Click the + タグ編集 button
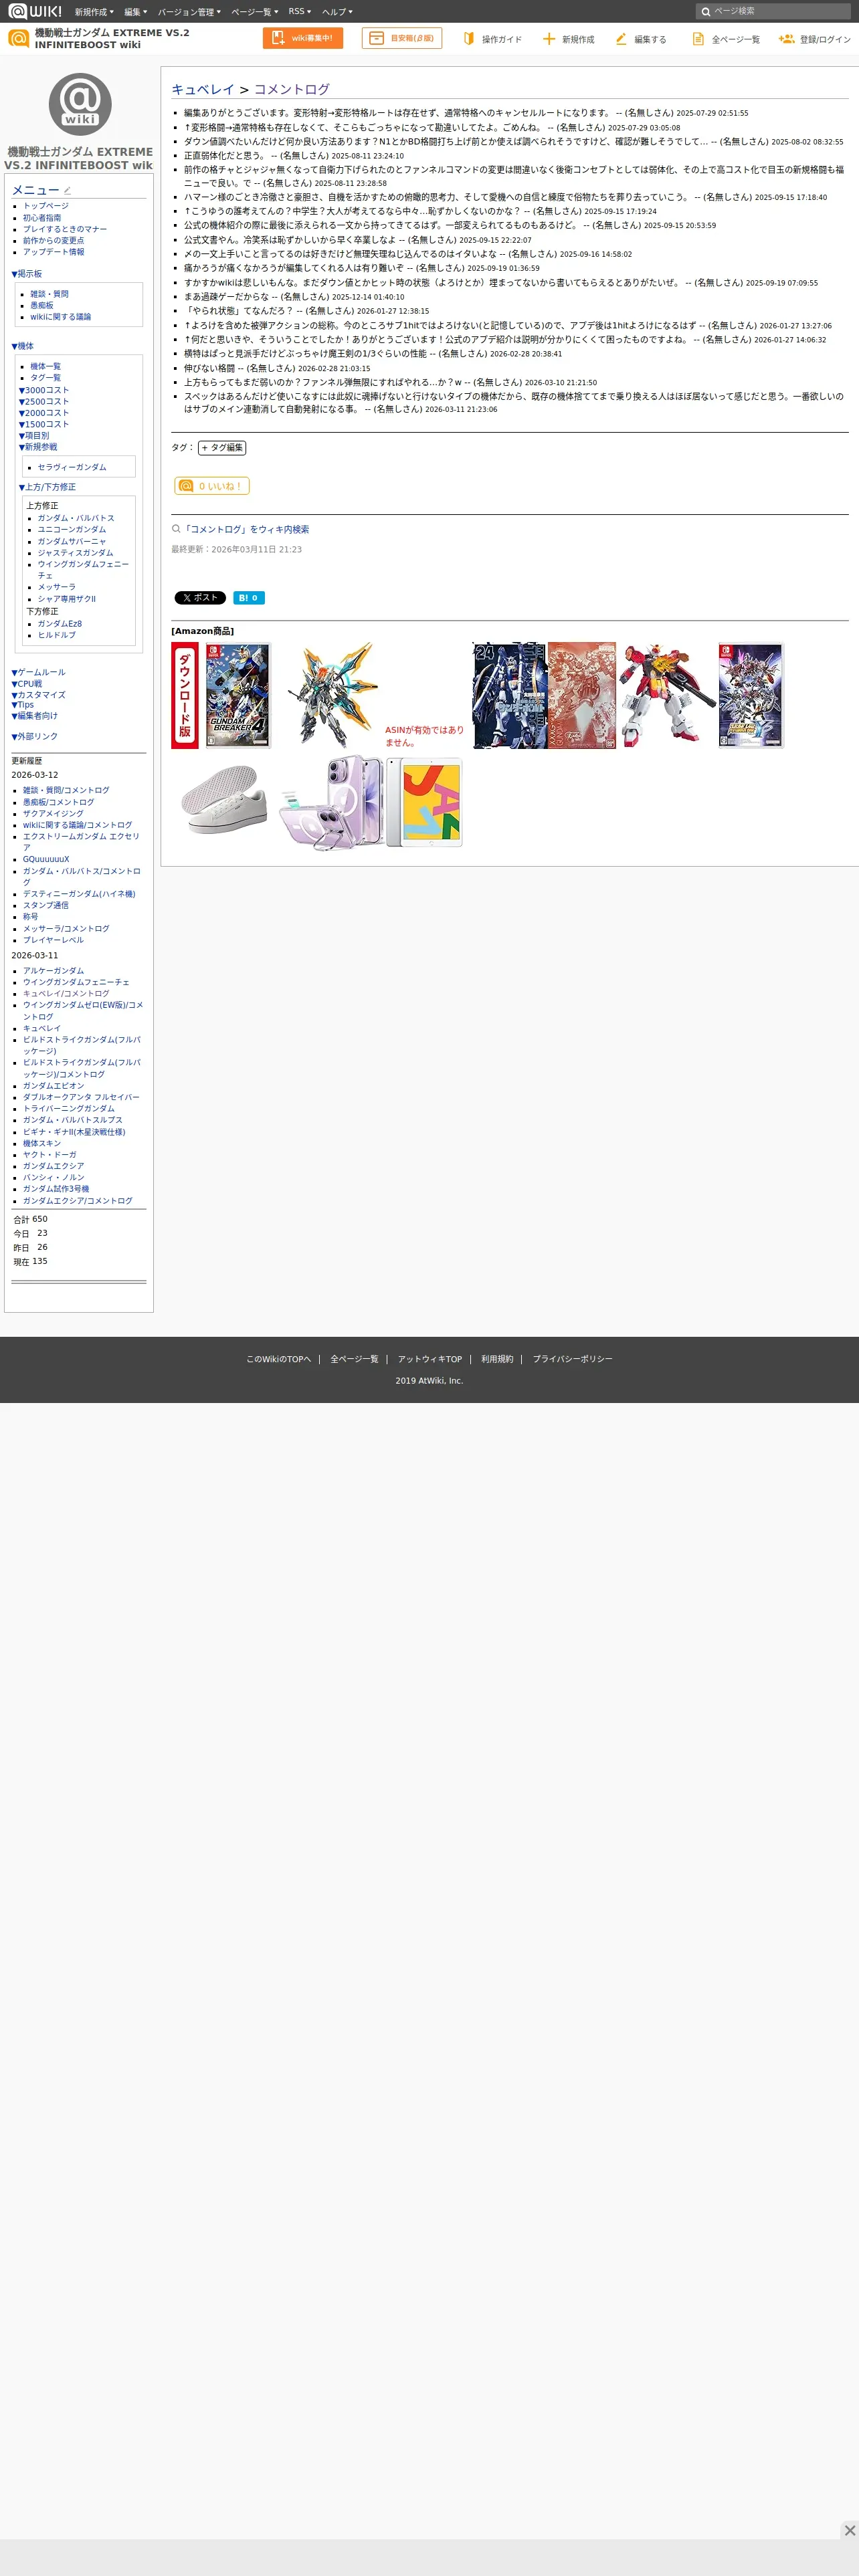This screenshot has height=2576, width=859. [222, 448]
